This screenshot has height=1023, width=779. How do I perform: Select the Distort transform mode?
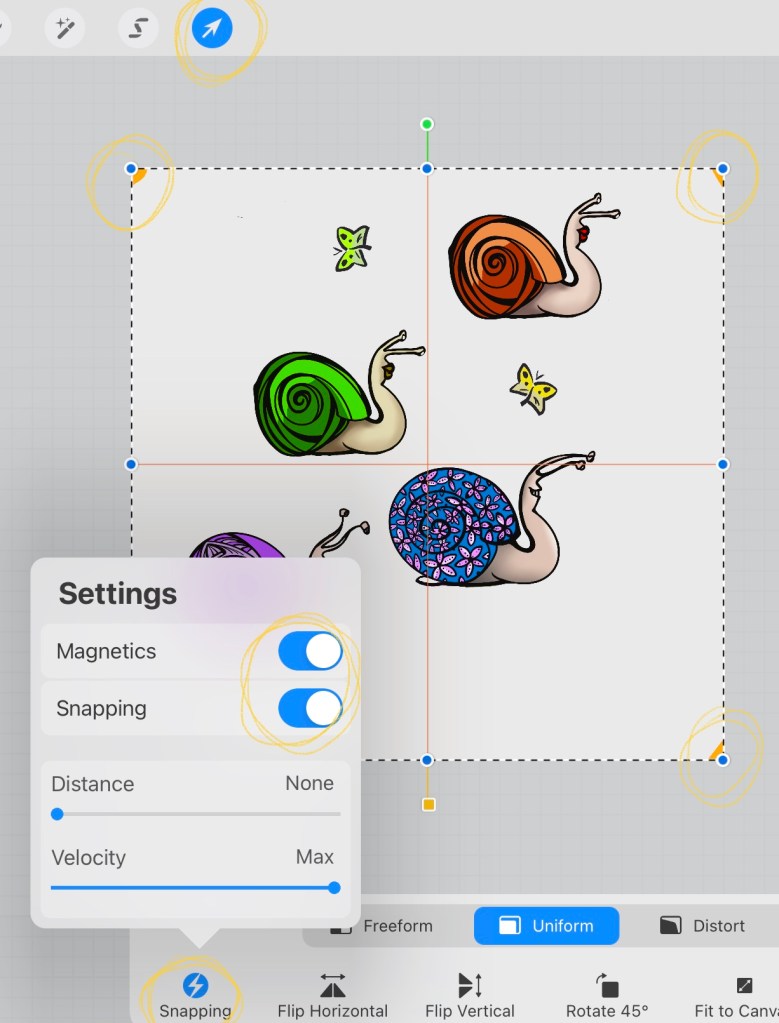[703, 926]
